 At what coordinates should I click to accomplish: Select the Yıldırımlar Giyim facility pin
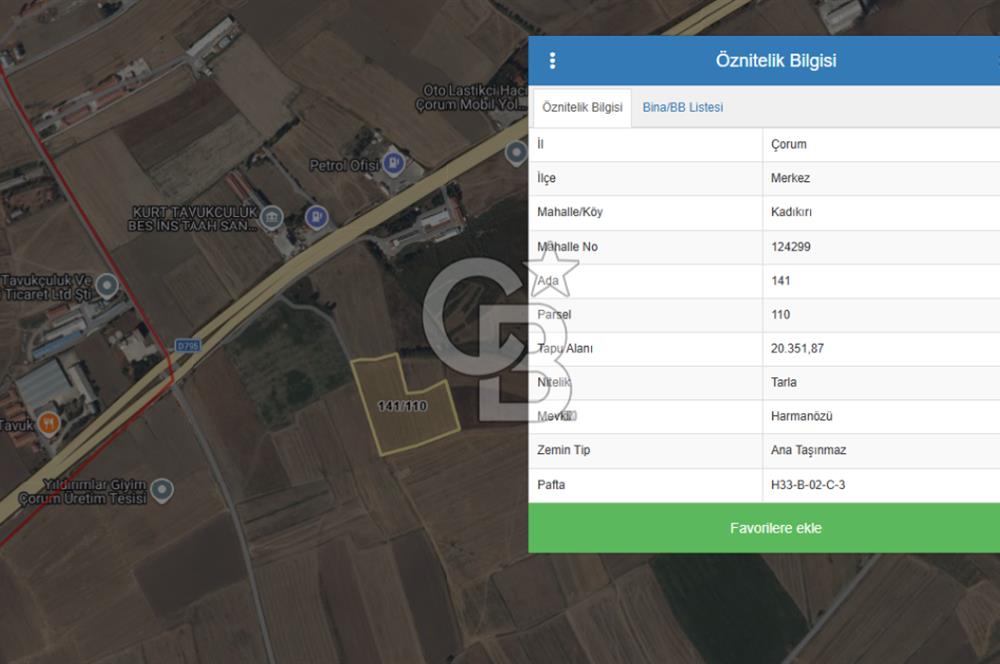(160, 490)
